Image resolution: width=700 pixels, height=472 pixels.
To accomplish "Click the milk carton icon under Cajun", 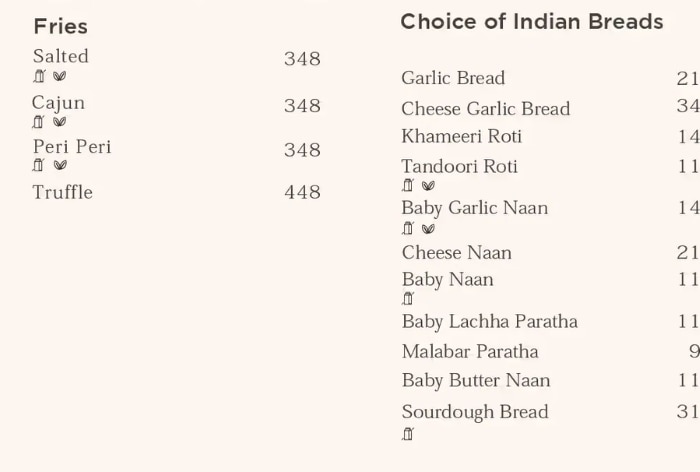I will 39,122.
